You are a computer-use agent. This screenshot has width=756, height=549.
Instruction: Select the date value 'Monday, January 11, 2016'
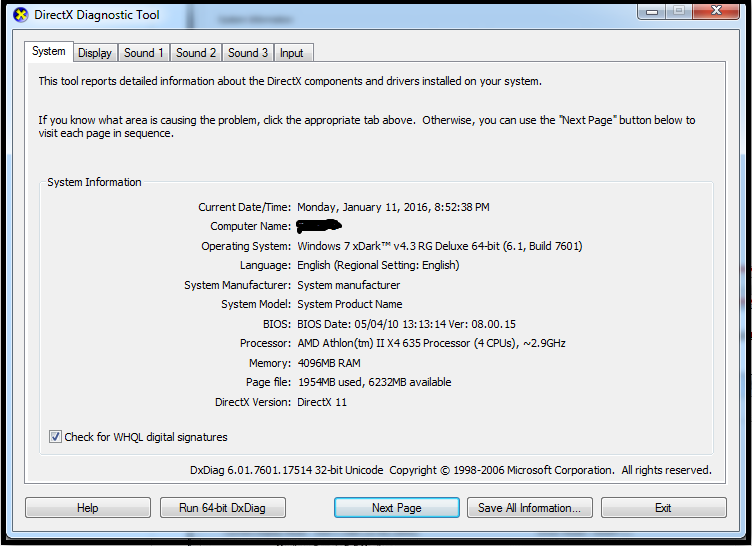pyautogui.click(x=362, y=207)
